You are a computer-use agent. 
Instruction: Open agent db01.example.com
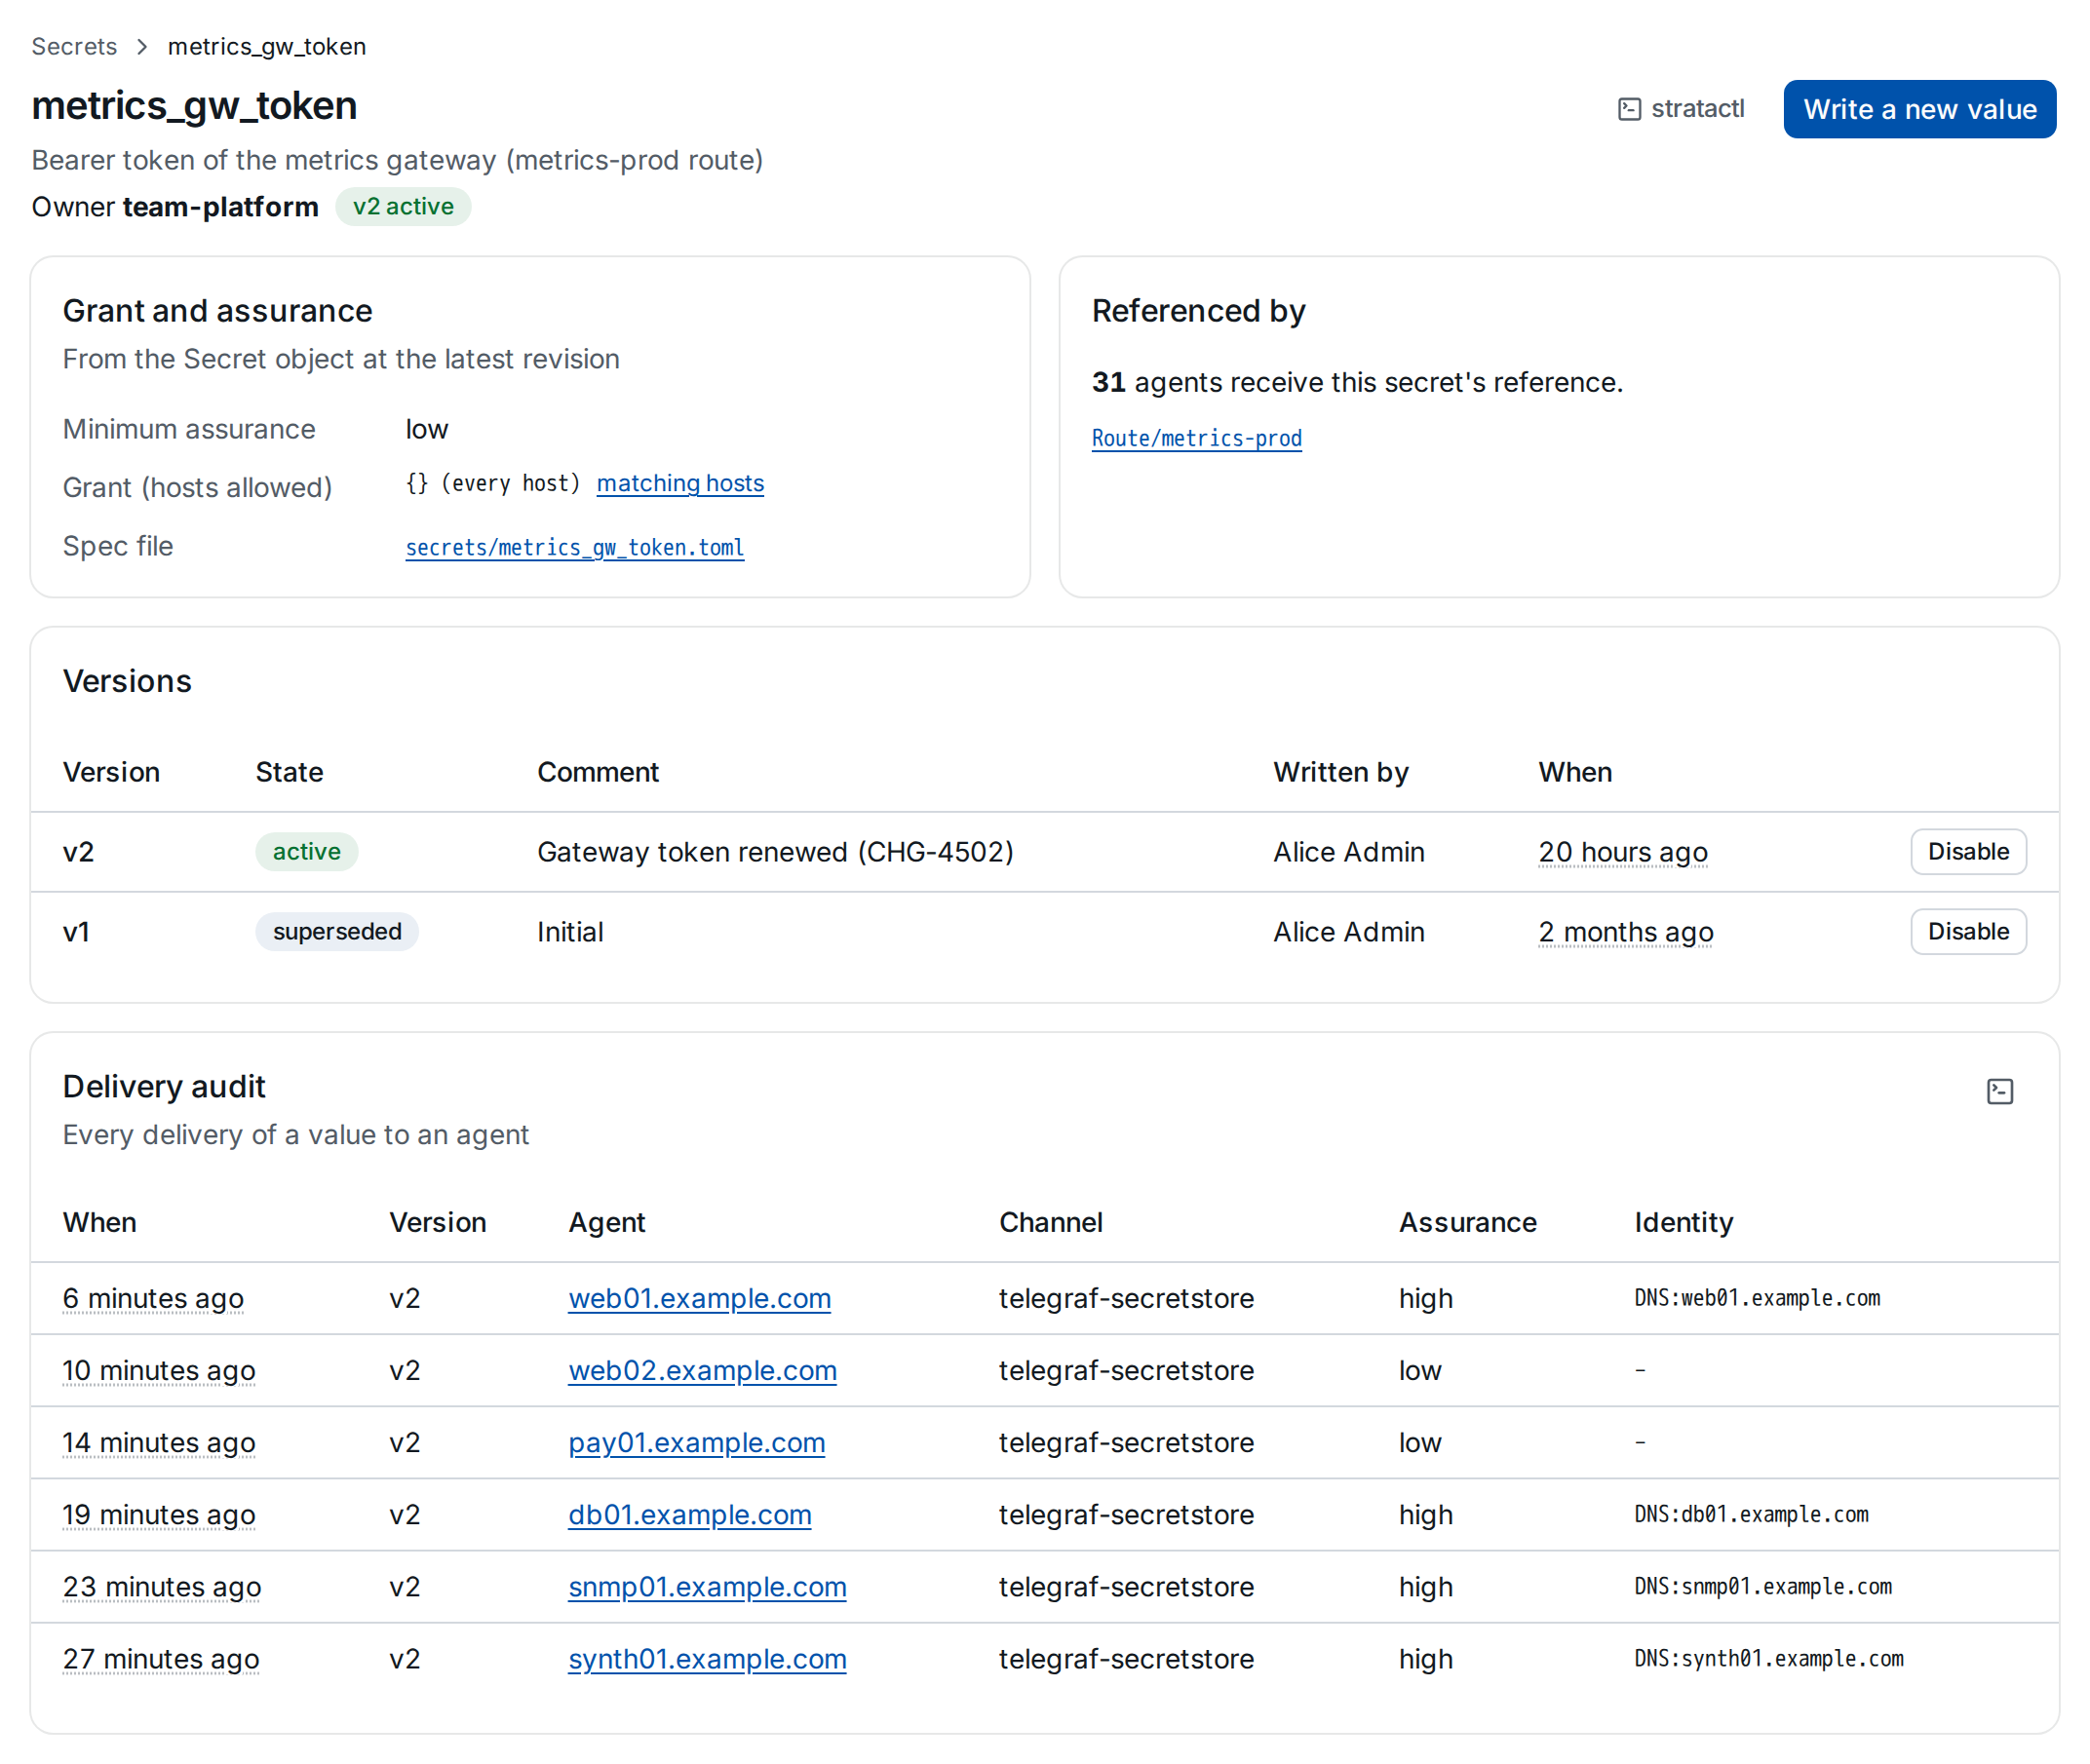pos(689,1514)
